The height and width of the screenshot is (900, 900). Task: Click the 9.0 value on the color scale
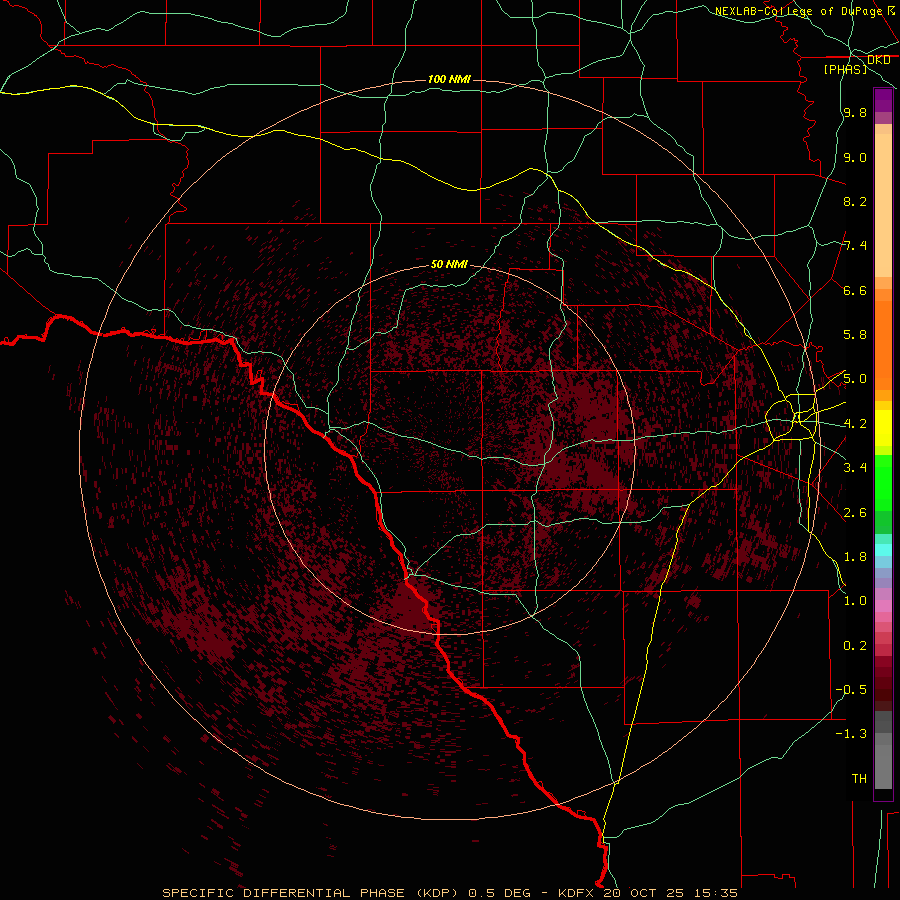click(855, 157)
